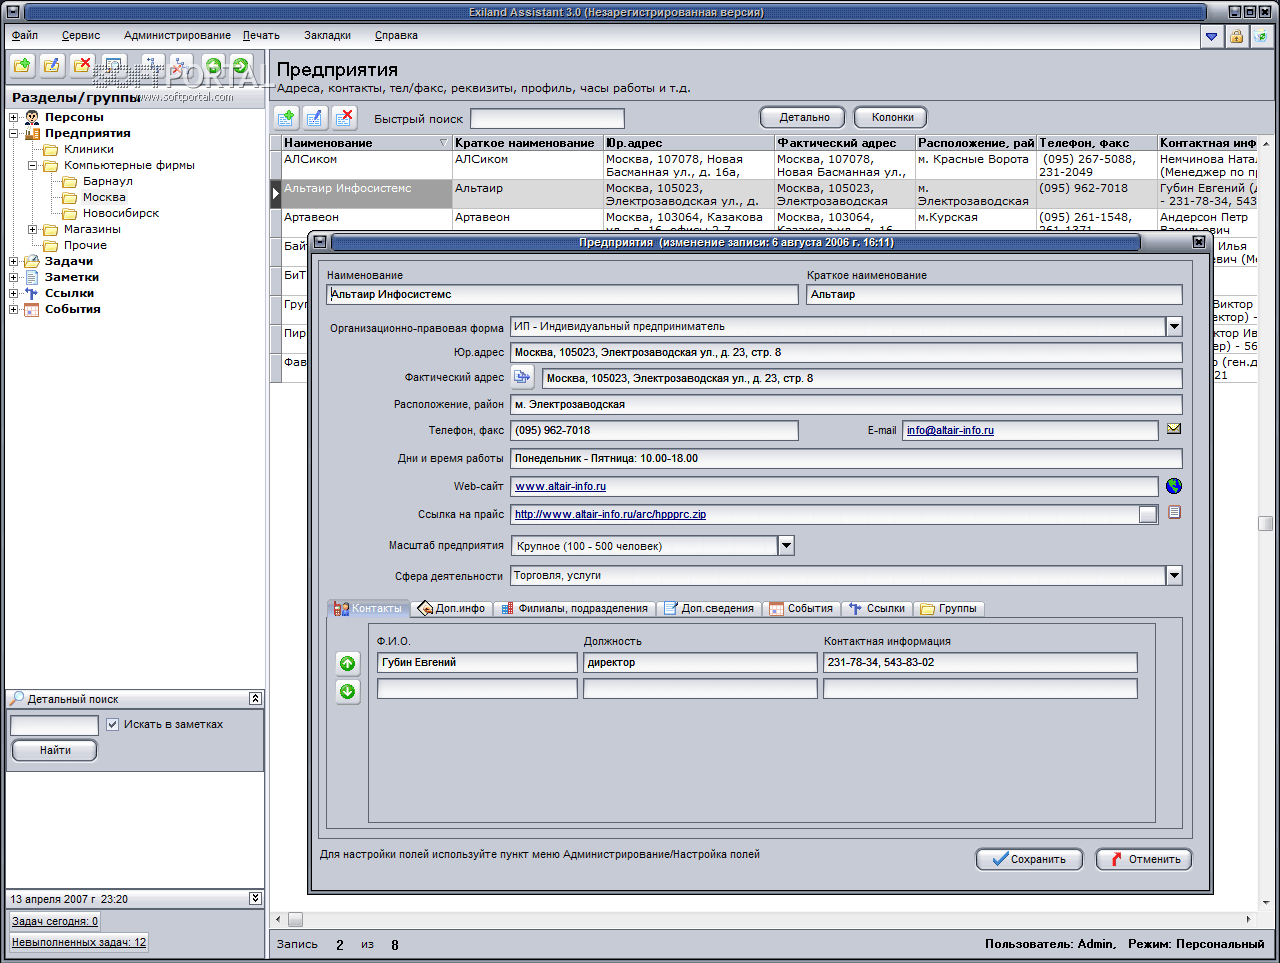The height and width of the screenshot is (963, 1280).
Task: Expand Задачи tree node
Action: tap(14, 261)
